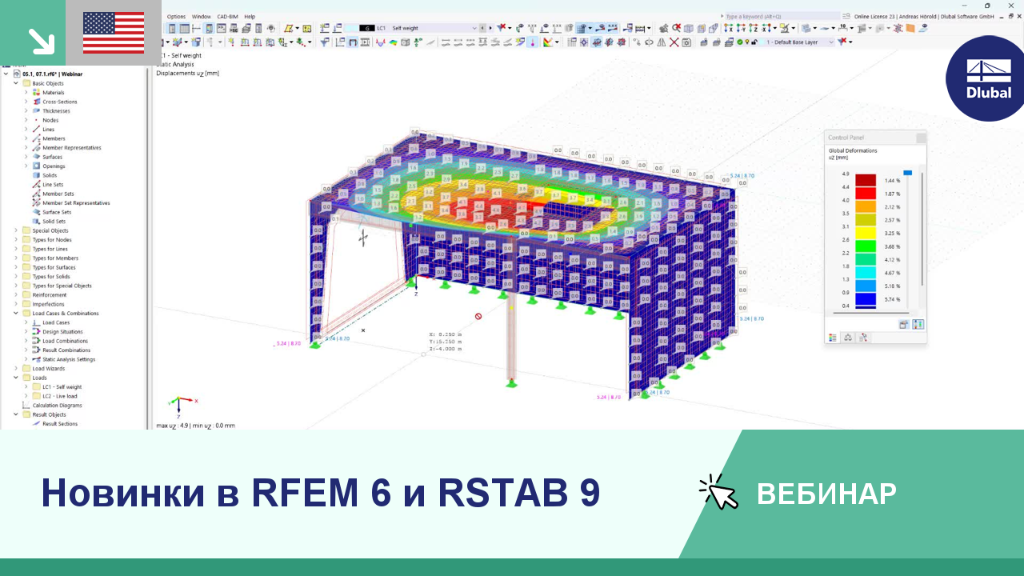The image size is (1024, 576).
Task: Click the blue slider handle in Control Panel
Action: point(907,172)
